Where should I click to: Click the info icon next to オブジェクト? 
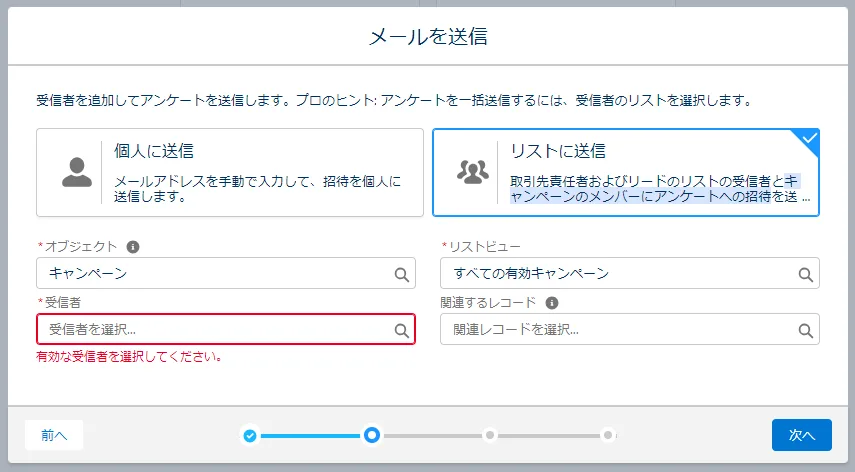(133, 246)
